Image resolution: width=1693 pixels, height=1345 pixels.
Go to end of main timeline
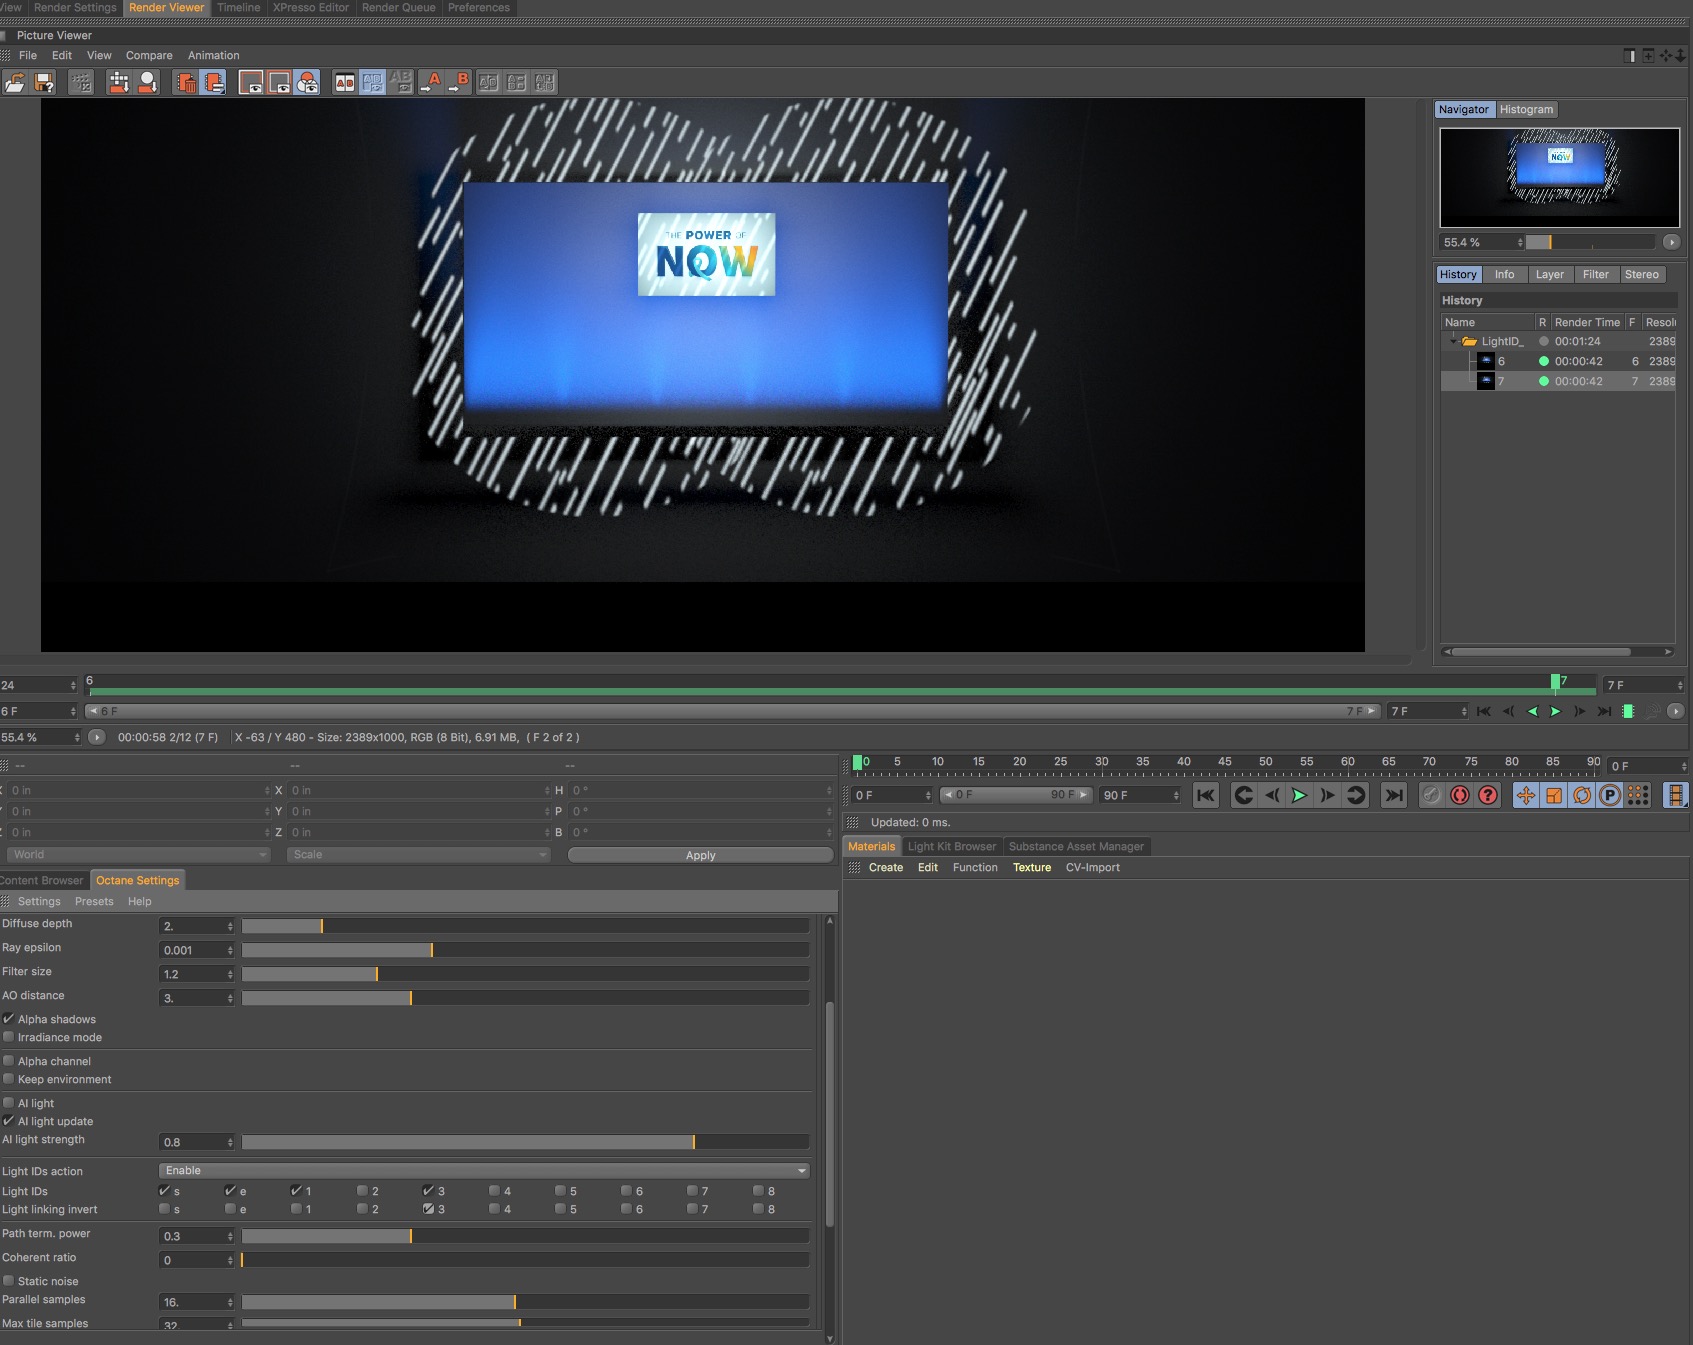(x=1393, y=795)
